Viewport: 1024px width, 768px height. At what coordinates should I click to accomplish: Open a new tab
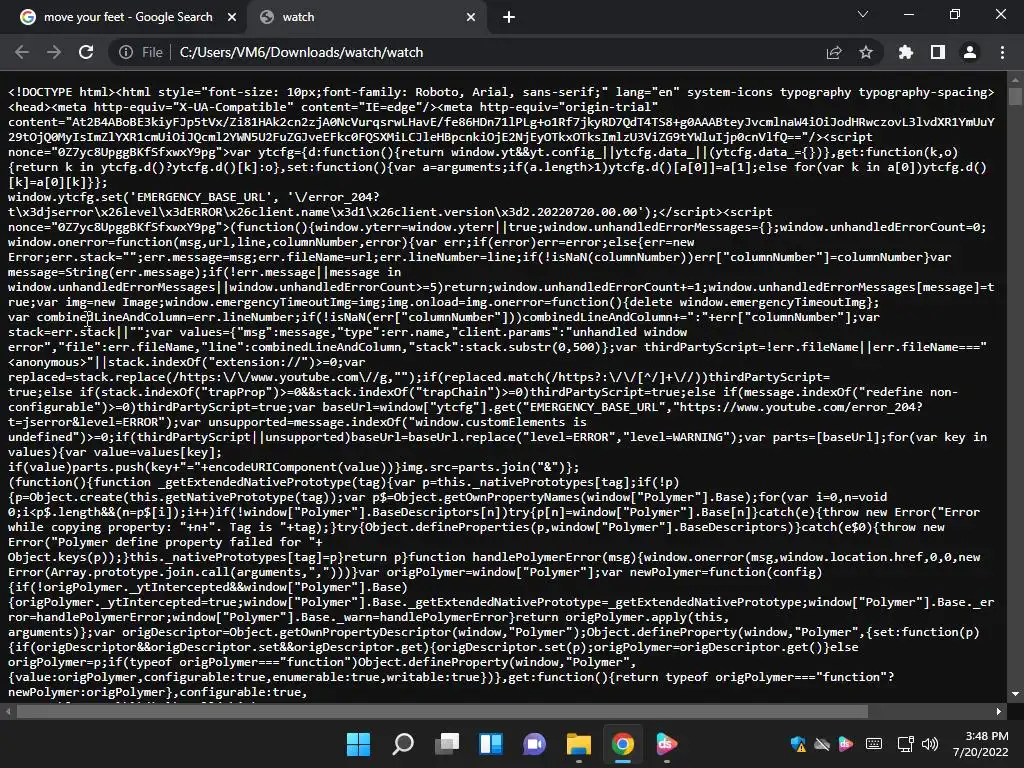509,18
